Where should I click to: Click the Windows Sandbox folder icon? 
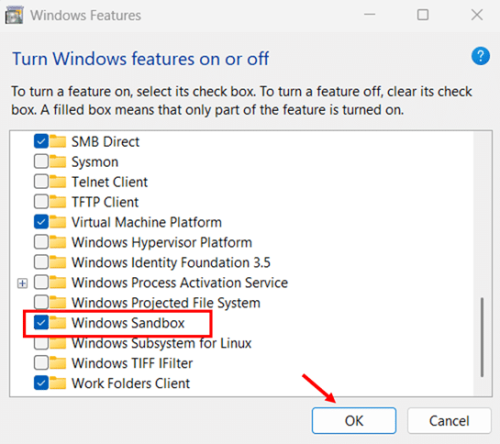pos(58,322)
